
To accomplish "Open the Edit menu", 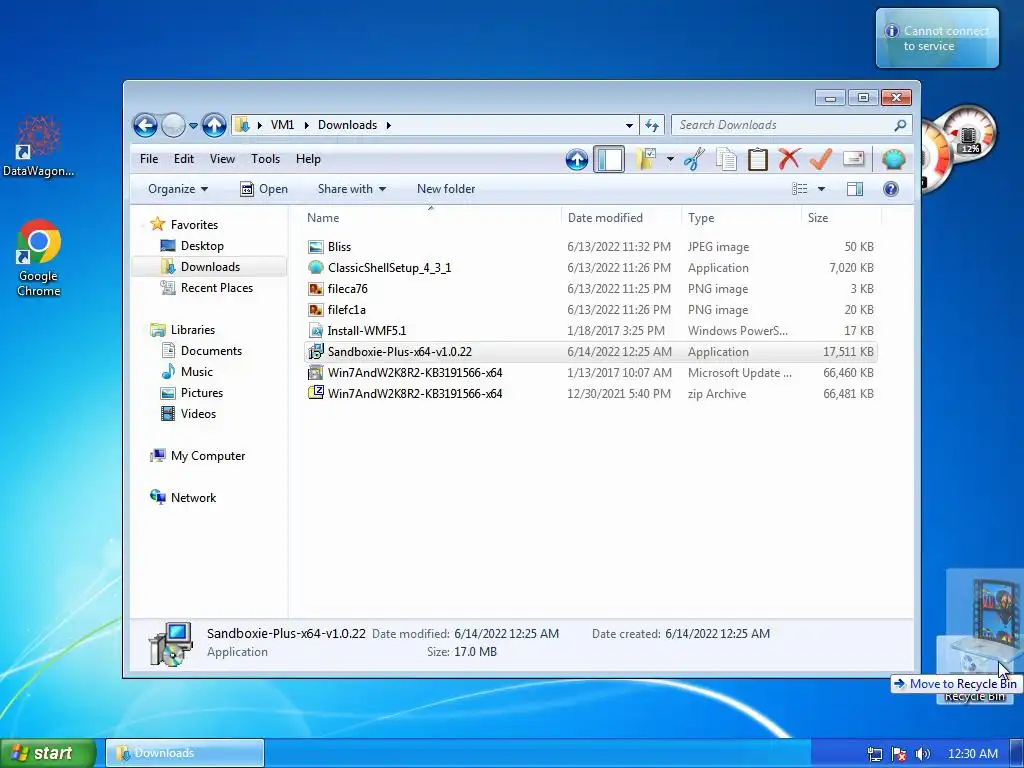I will [x=184, y=159].
